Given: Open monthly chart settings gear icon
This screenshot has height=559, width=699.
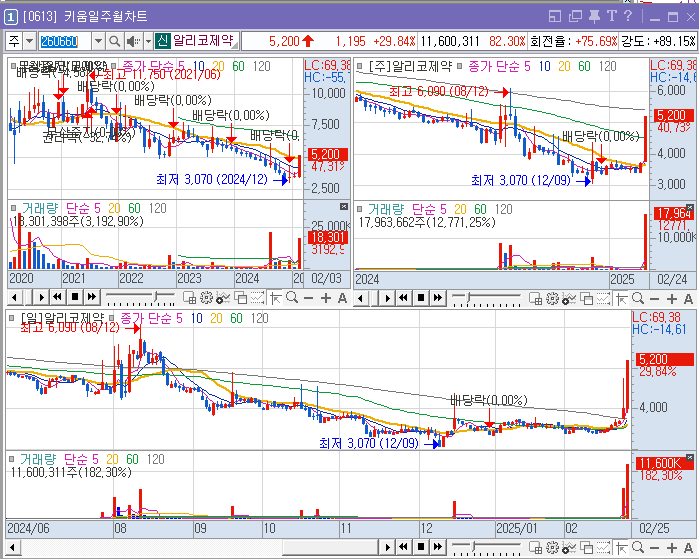Looking at the screenshot, I should [206, 297].
